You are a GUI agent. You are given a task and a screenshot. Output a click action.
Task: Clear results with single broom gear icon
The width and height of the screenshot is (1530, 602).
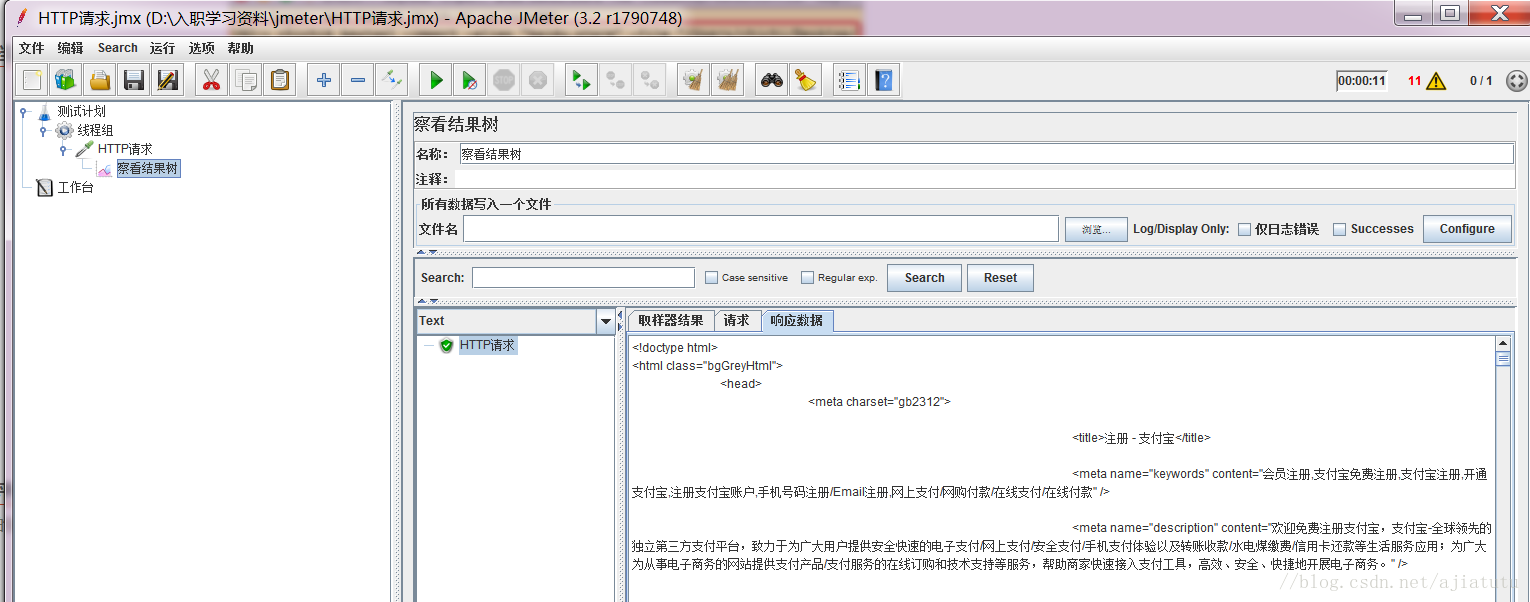(693, 80)
